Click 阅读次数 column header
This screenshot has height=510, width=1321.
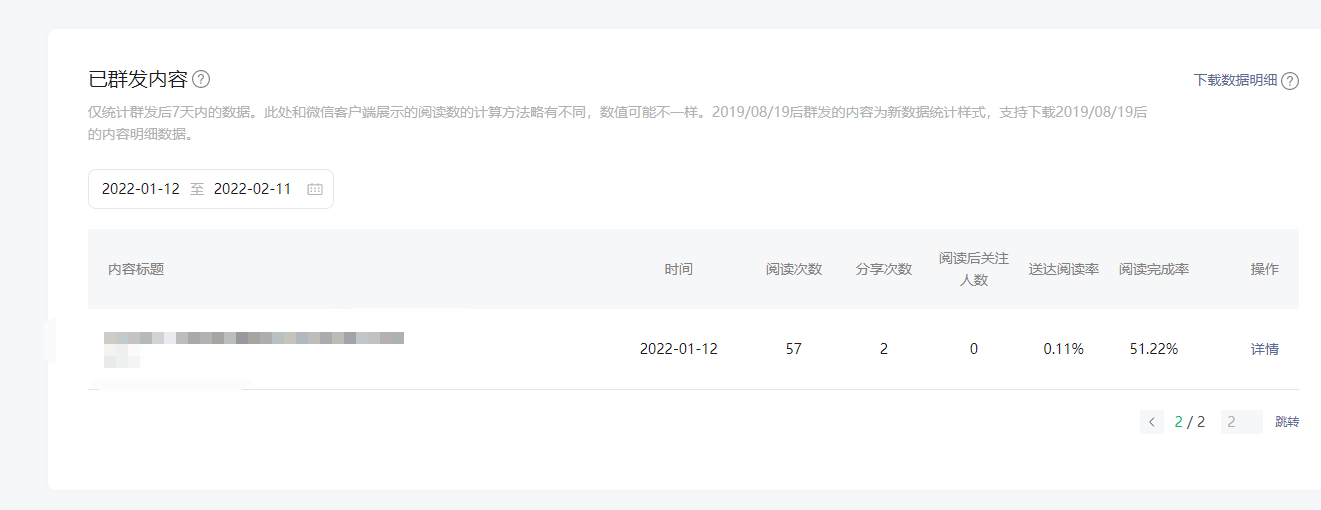click(794, 269)
